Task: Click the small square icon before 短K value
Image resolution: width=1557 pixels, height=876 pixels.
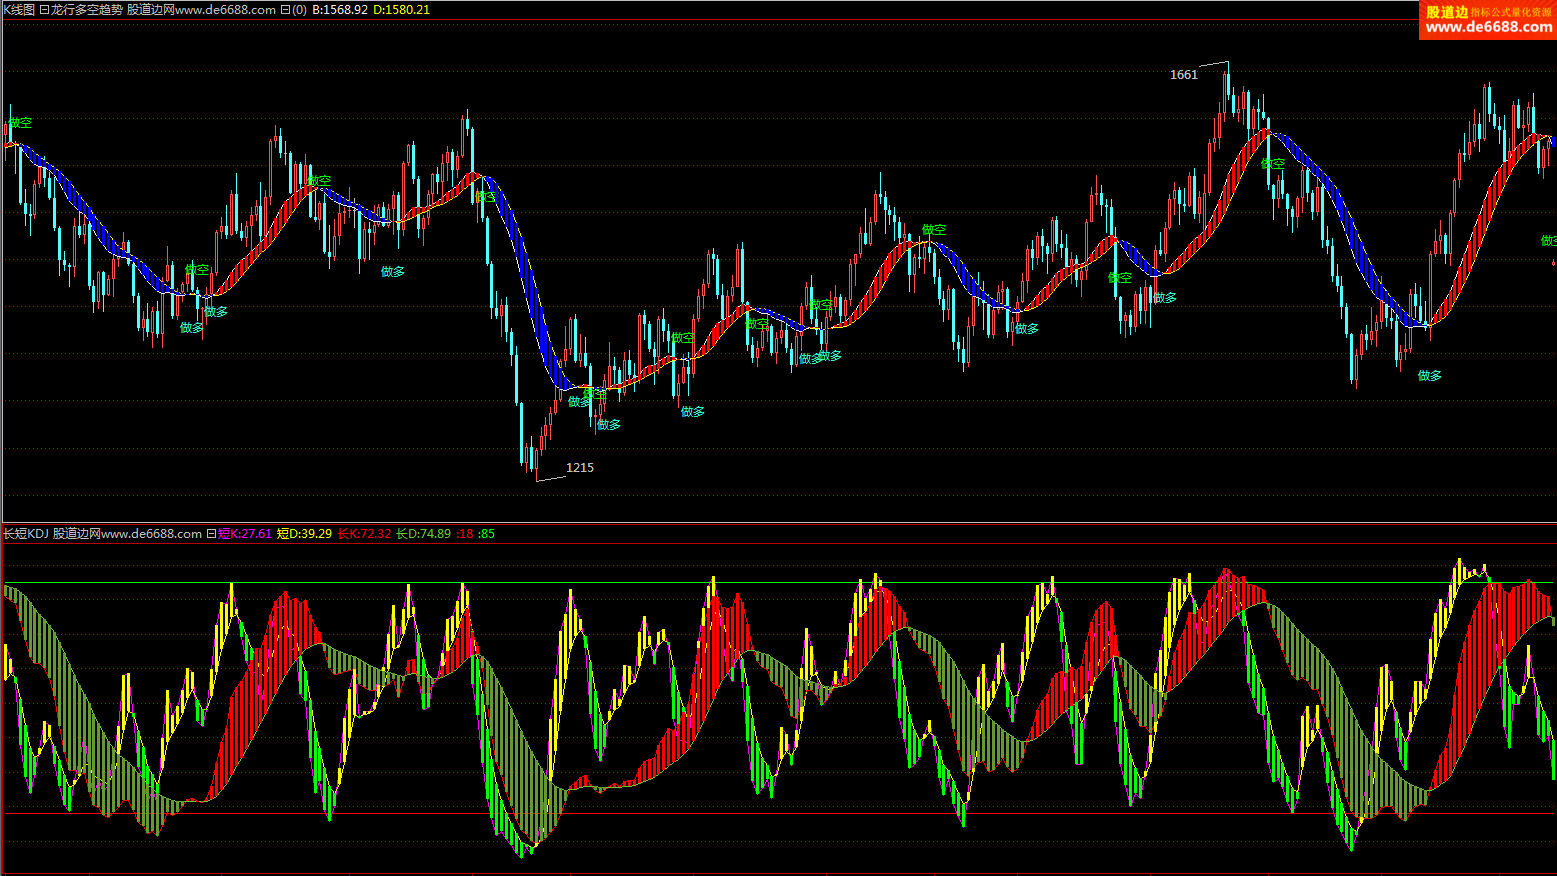Action: pyautogui.click(x=211, y=534)
